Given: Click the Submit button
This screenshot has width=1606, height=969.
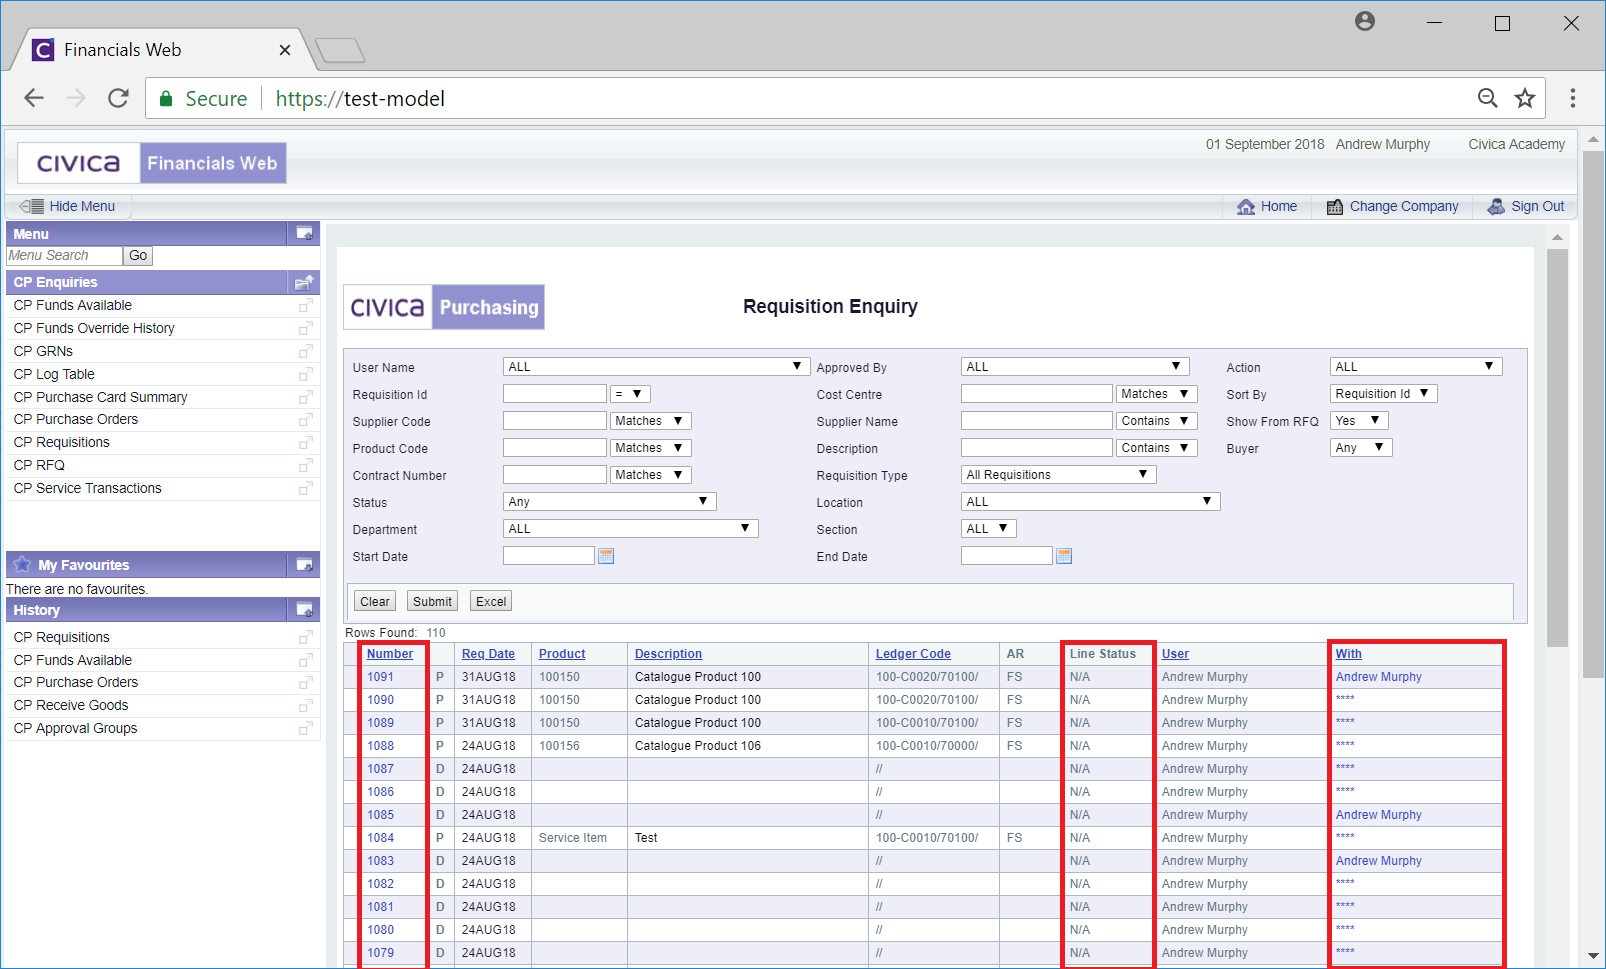Looking at the screenshot, I should pos(432,601).
